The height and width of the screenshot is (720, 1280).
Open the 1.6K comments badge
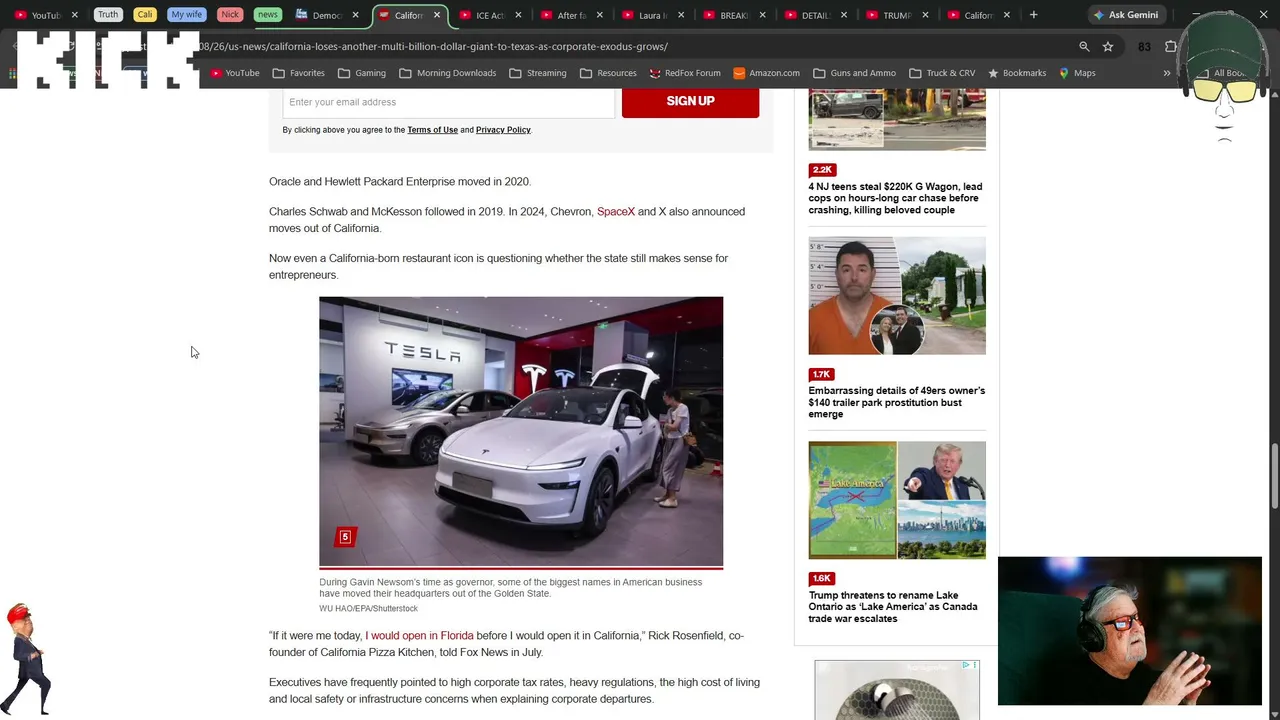pyautogui.click(x=822, y=578)
